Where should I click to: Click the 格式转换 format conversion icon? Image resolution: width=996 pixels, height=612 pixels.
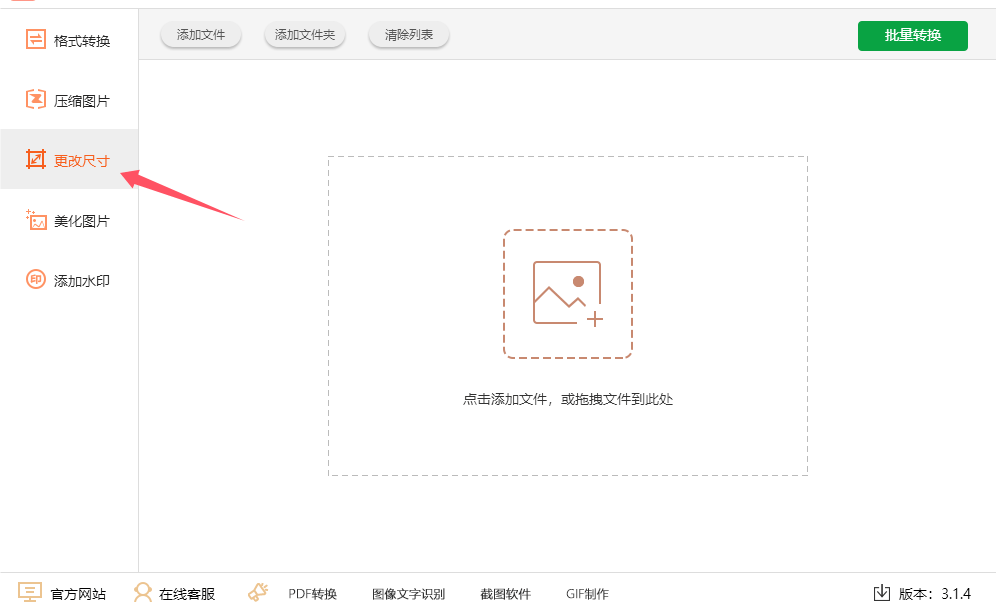click(x=36, y=40)
